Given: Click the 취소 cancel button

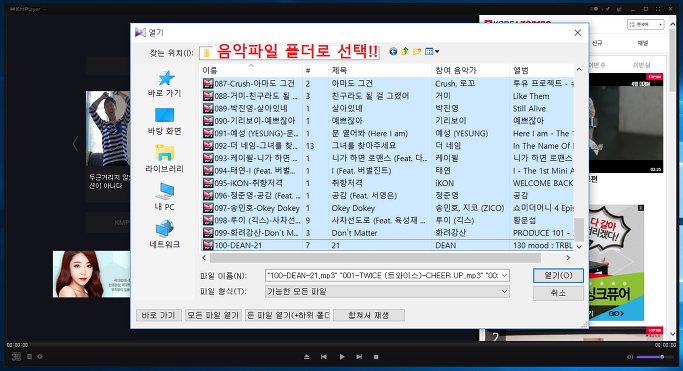Looking at the screenshot, I should 558,293.
